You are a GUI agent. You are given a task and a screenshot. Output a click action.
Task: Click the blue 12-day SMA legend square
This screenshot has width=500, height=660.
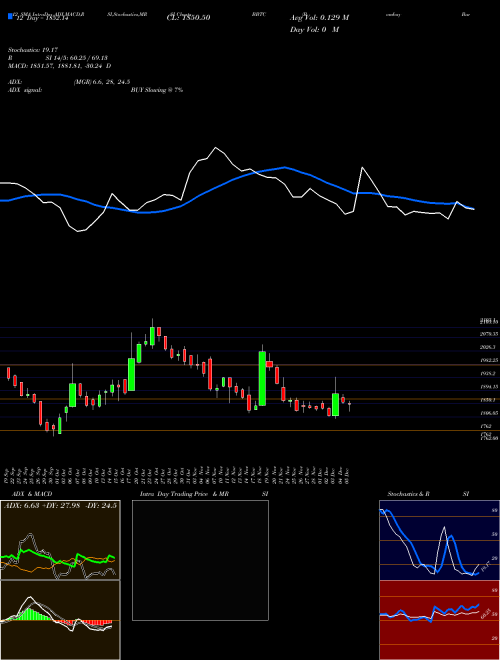[10, 17]
